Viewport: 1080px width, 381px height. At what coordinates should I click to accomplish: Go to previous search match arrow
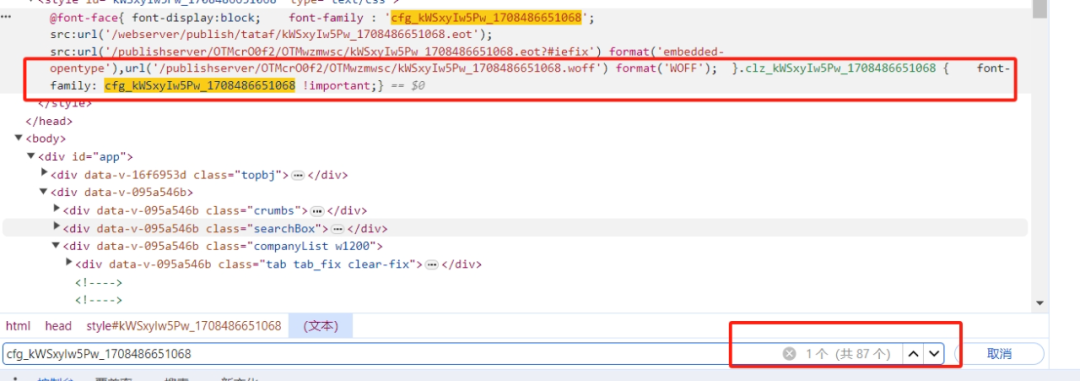point(913,353)
